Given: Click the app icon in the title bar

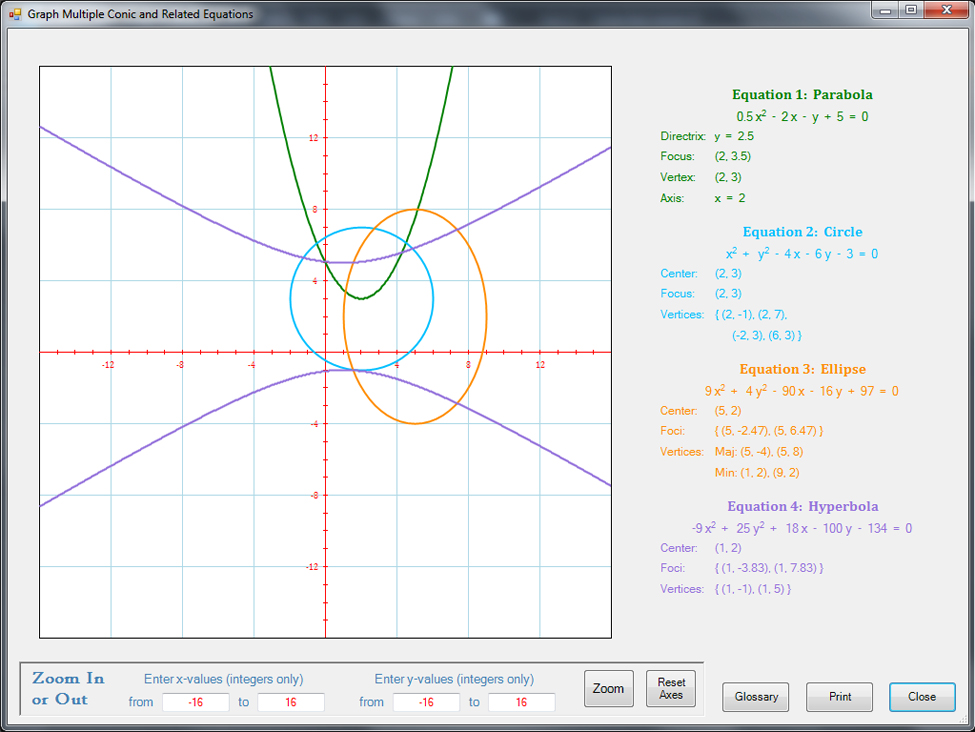Looking at the screenshot, I should click(14, 14).
